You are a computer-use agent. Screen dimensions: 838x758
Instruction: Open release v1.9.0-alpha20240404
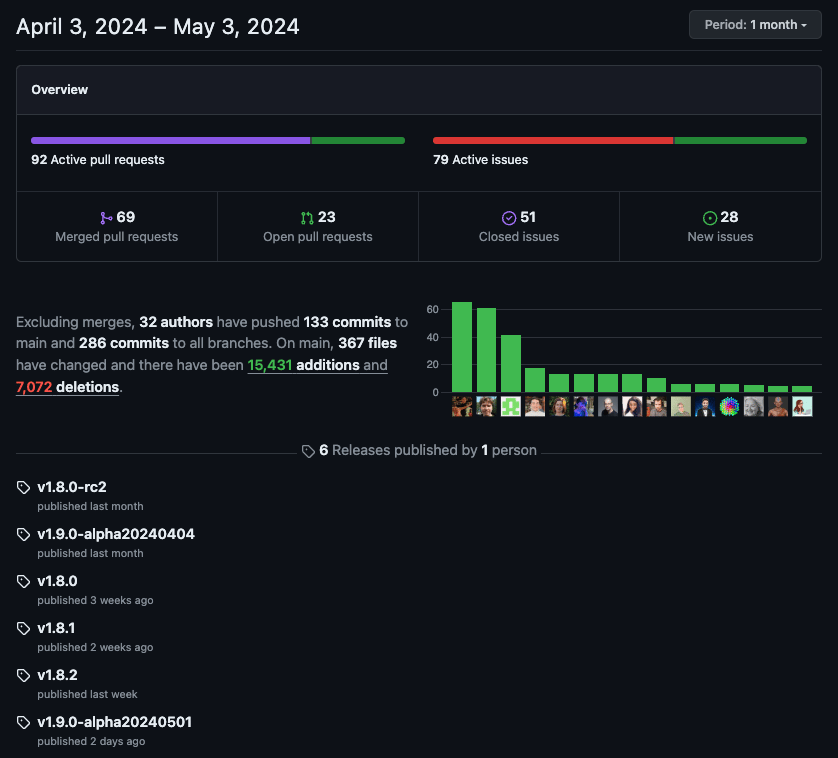pyautogui.click(x=116, y=534)
